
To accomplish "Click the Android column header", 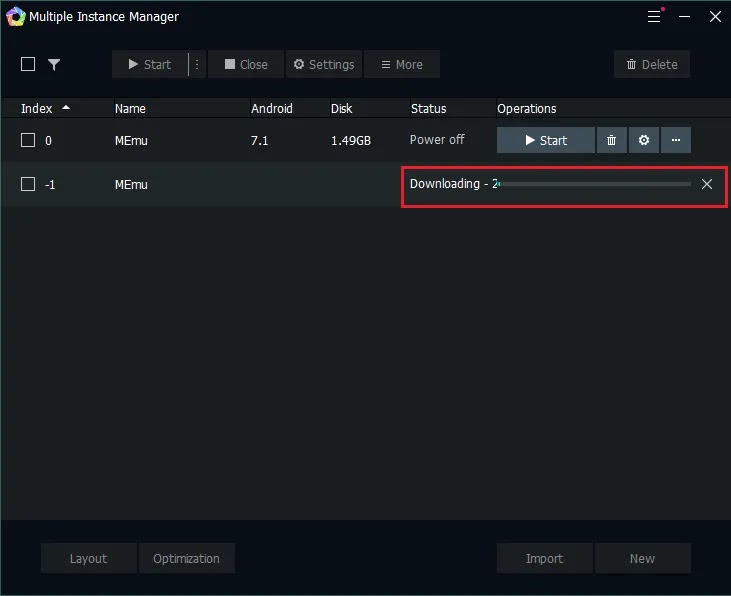I will [272, 109].
